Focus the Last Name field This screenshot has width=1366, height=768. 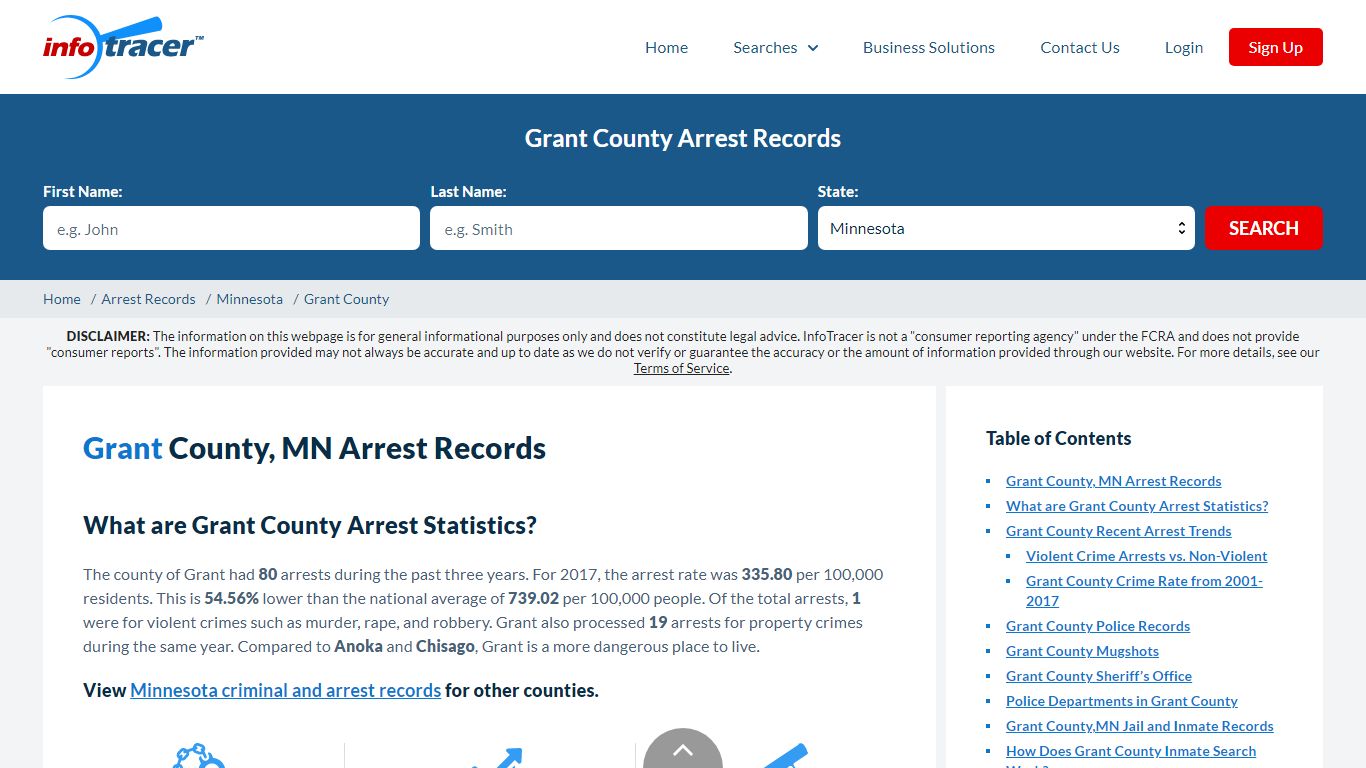point(618,228)
